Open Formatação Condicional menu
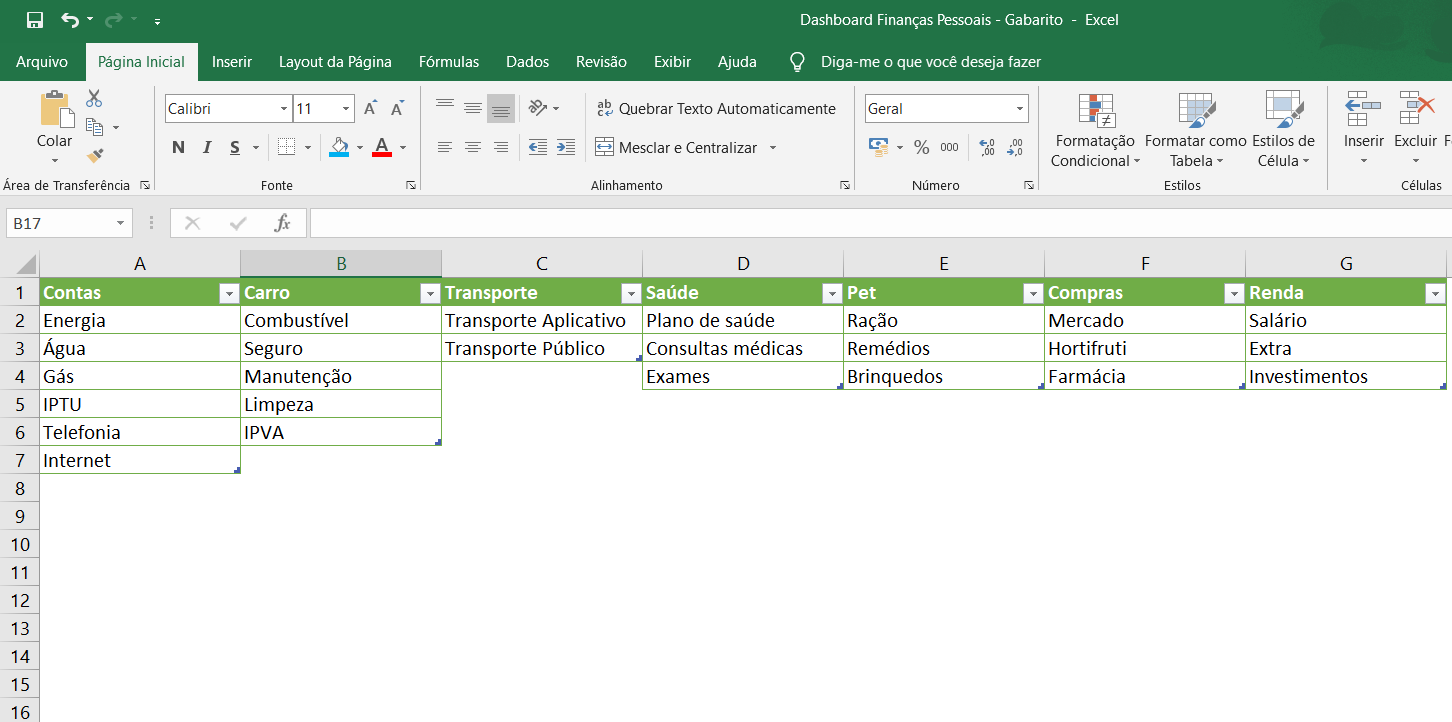The height and width of the screenshot is (722, 1452). [x=1094, y=131]
